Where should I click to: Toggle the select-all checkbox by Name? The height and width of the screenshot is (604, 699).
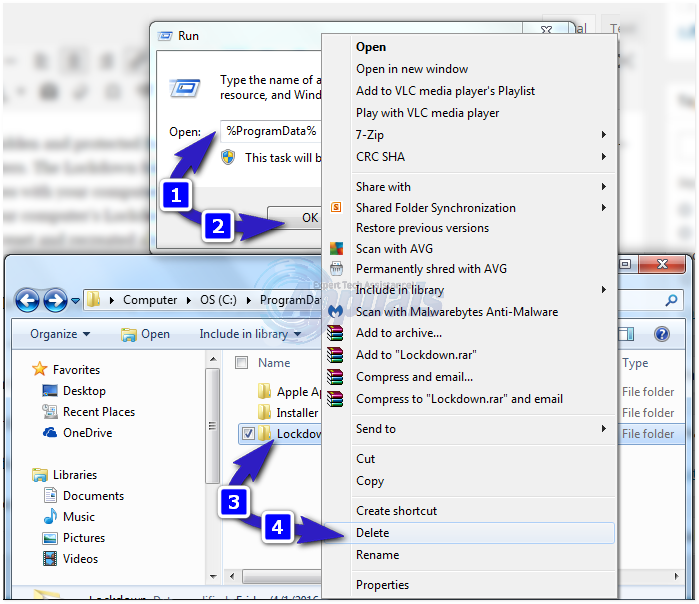tap(241, 362)
